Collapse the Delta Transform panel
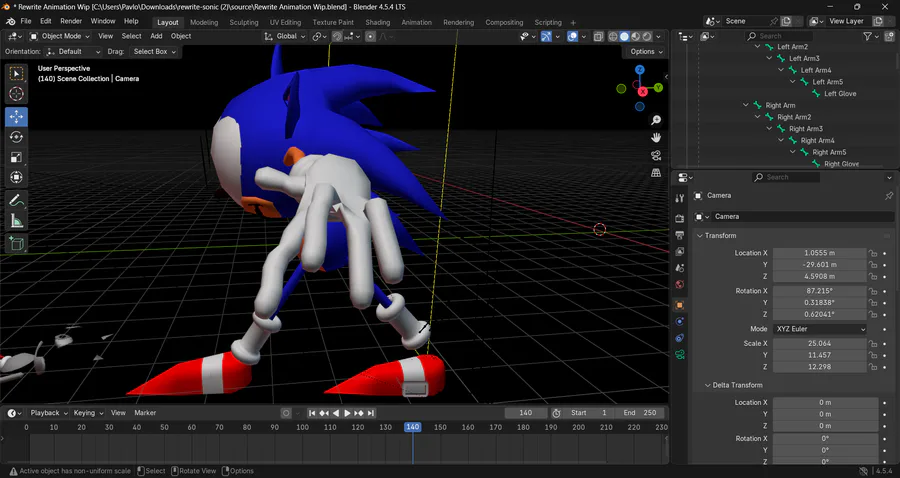The image size is (900, 478). click(x=708, y=385)
